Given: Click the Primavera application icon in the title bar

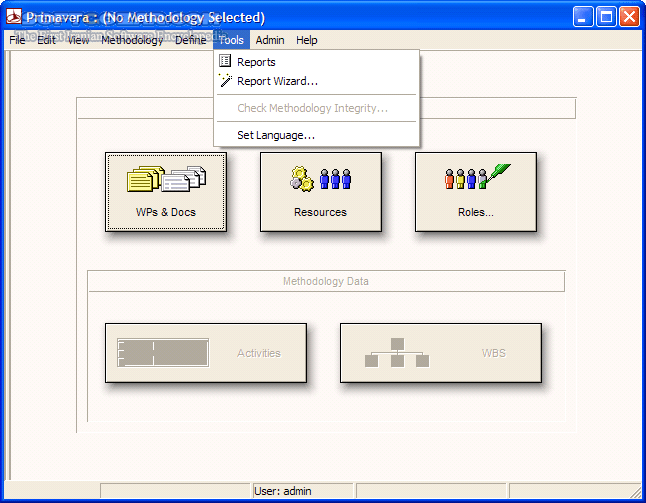Looking at the screenshot, I should [14, 17].
